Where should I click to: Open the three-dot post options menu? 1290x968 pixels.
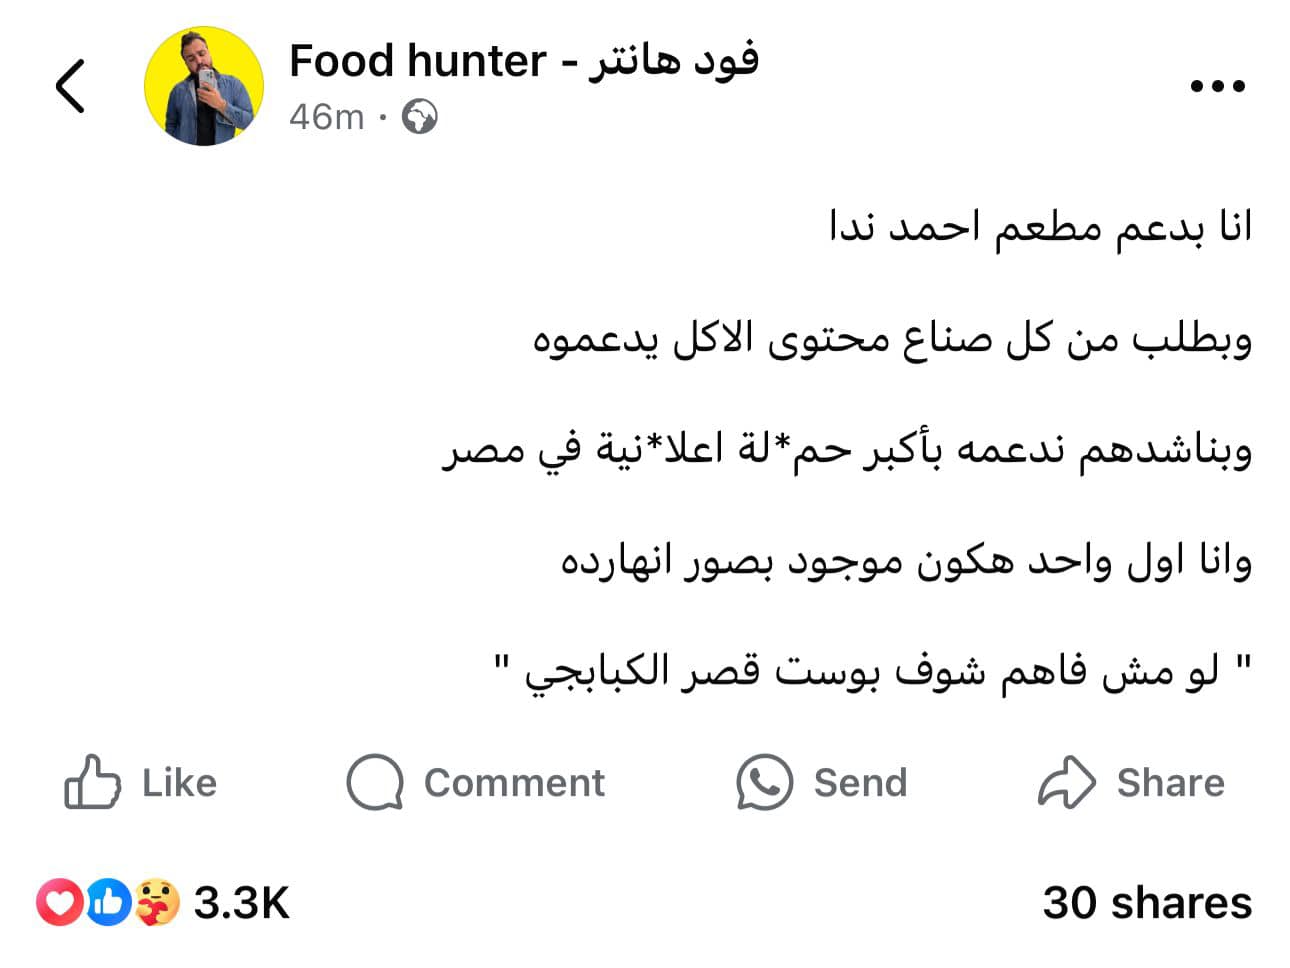click(x=1217, y=86)
